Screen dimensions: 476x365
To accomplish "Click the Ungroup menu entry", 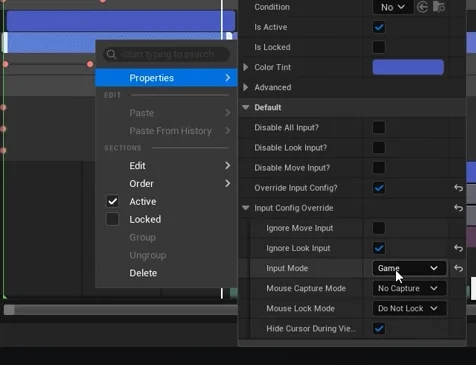I will pos(166,255).
